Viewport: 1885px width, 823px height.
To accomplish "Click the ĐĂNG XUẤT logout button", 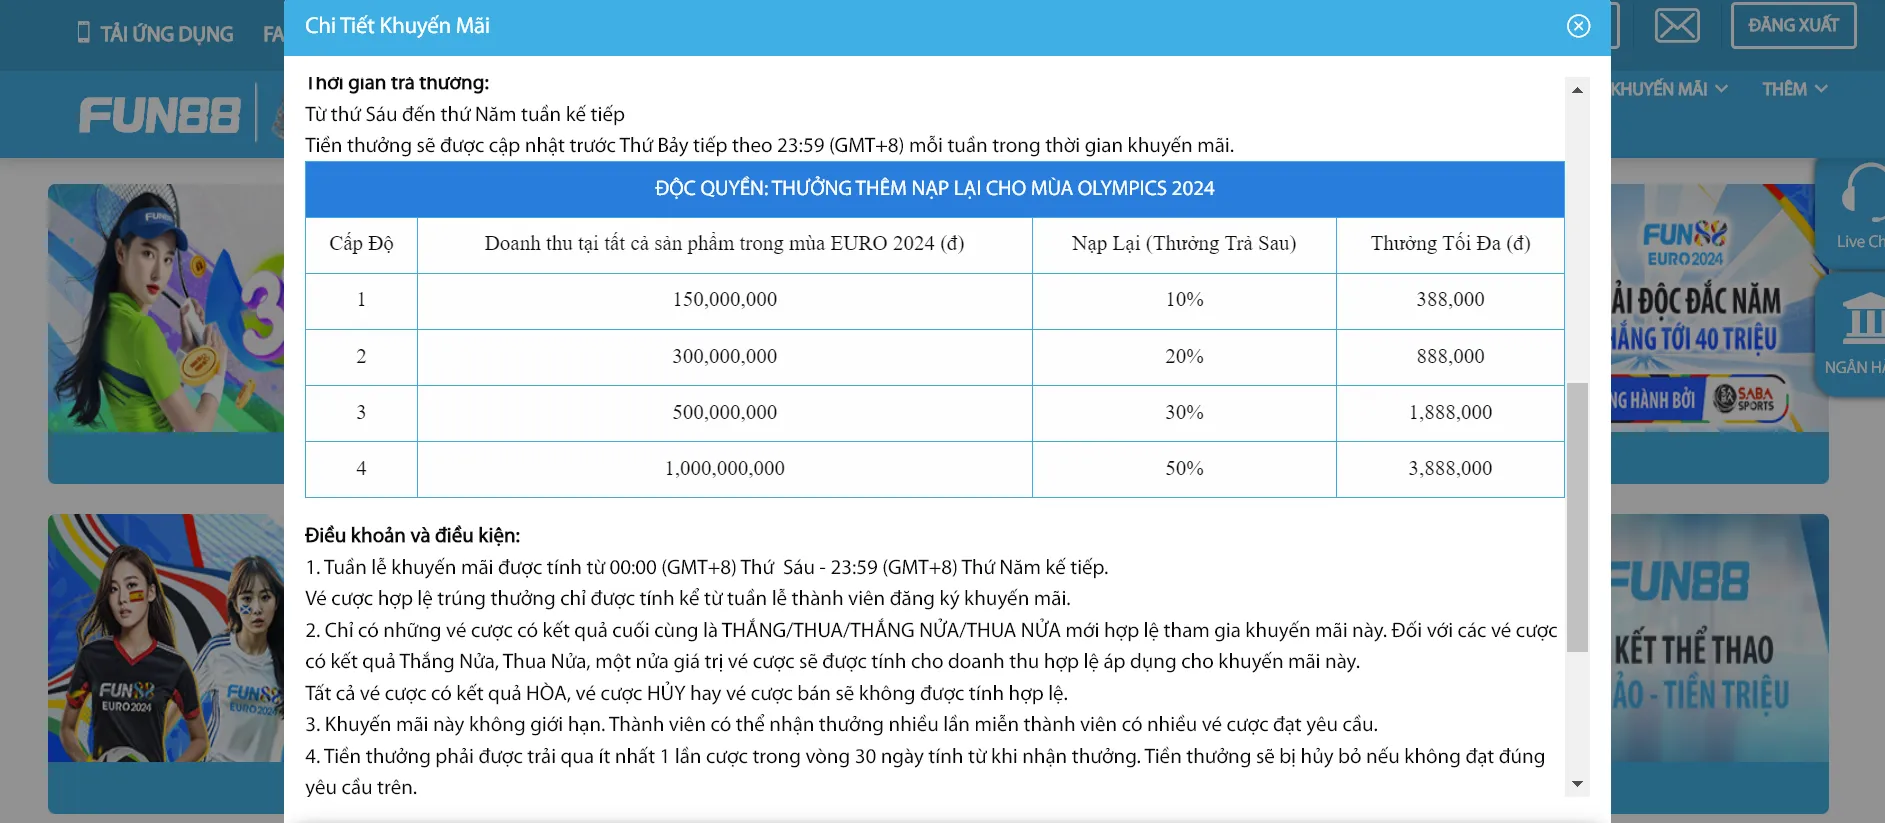I will [x=1793, y=25].
